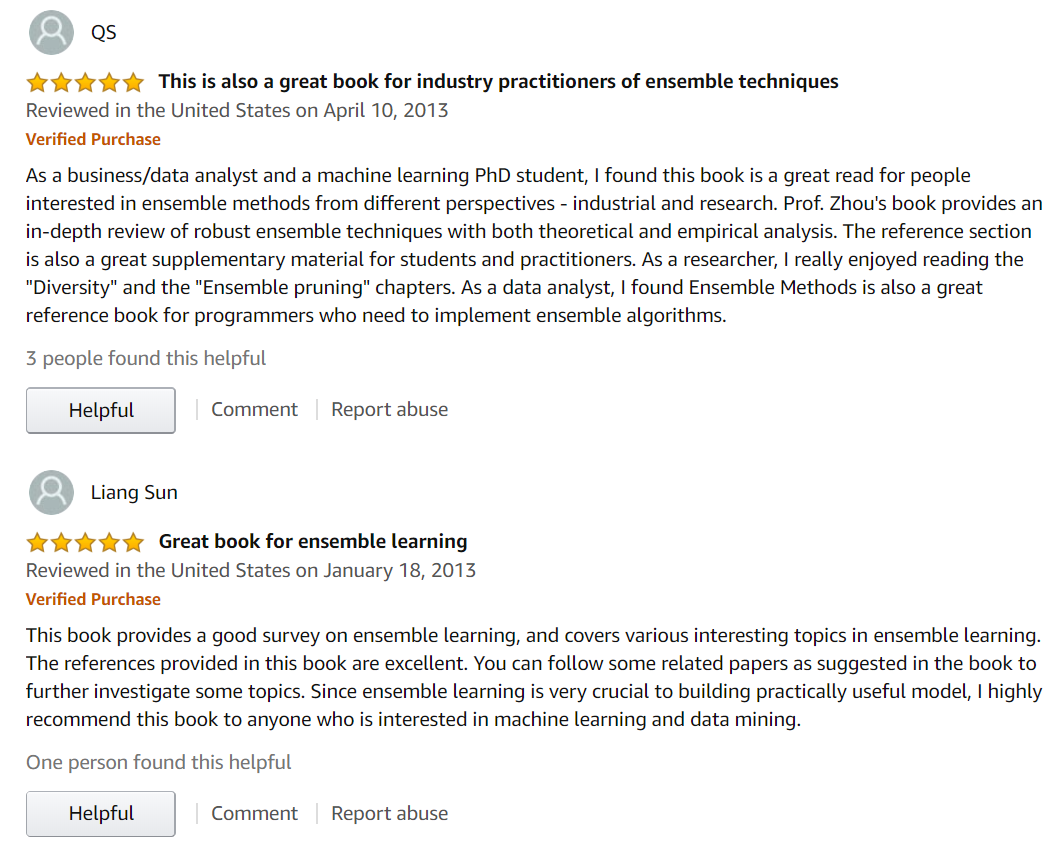Report abuse on QS's review

click(389, 409)
